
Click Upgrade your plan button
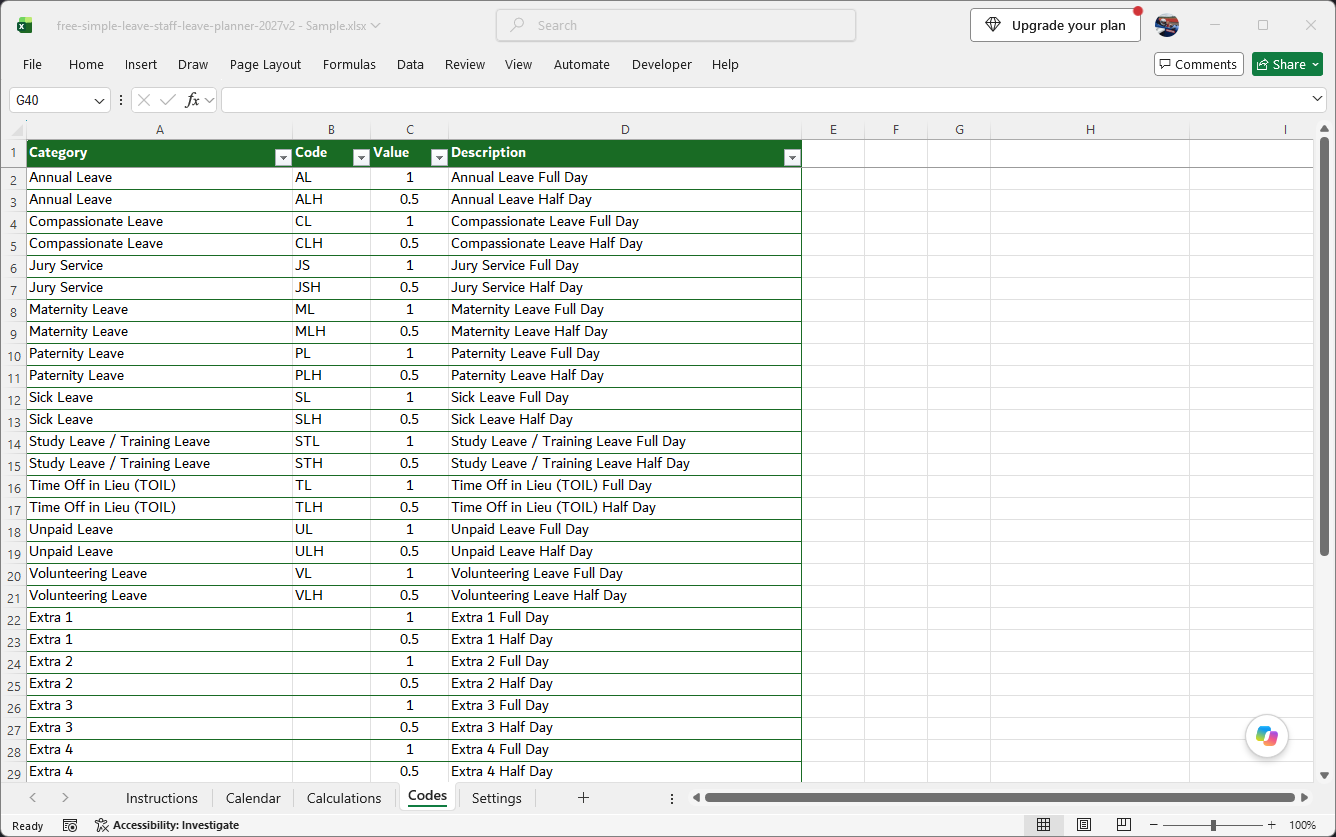[1055, 25]
